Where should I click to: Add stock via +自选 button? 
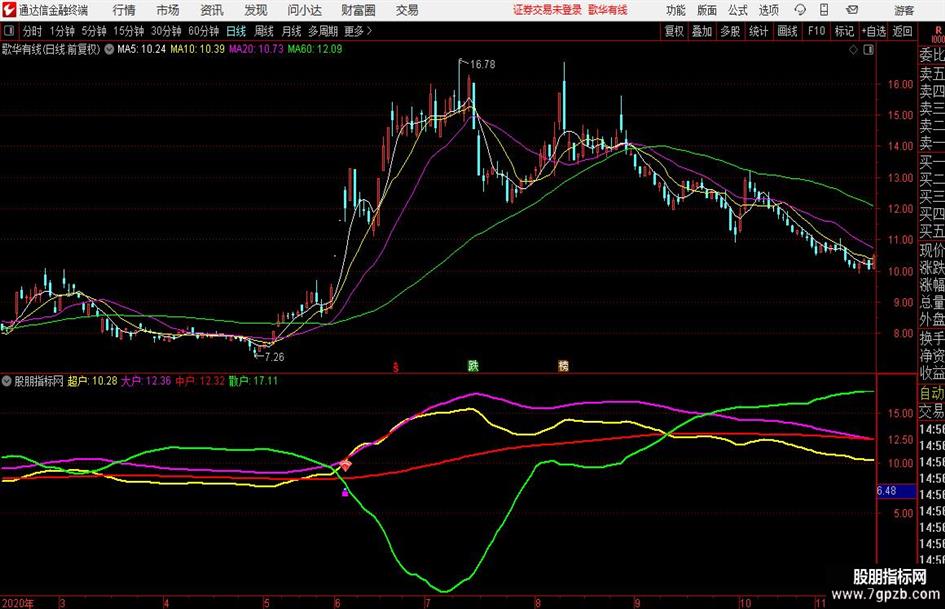(873, 31)
